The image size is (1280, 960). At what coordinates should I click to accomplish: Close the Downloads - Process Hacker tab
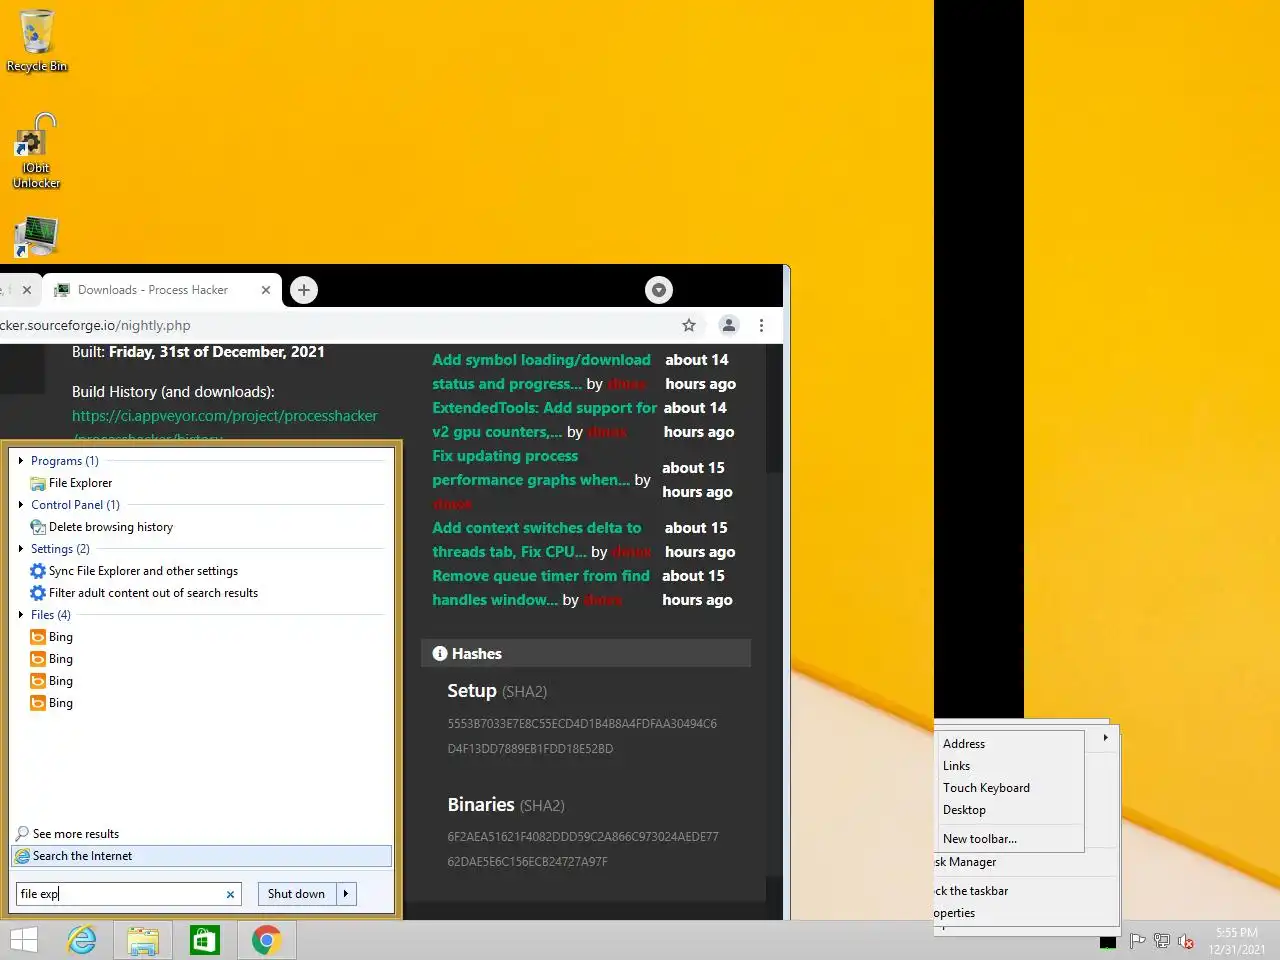click(266, 290)
